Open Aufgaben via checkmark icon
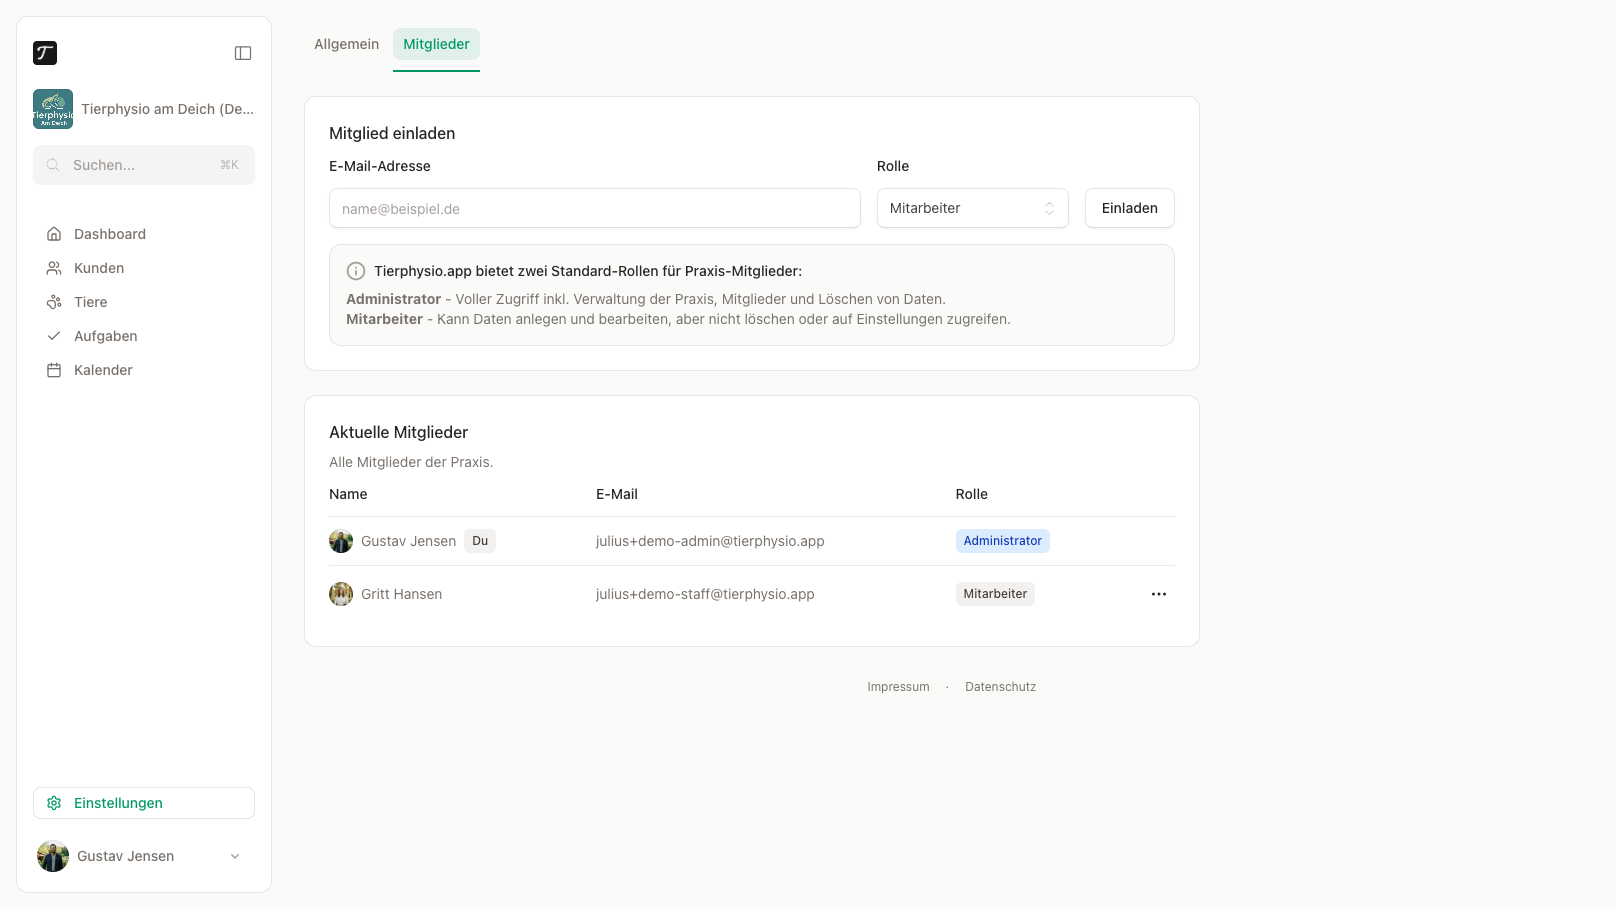The image size is (1616, 909). tap(54, 336)
